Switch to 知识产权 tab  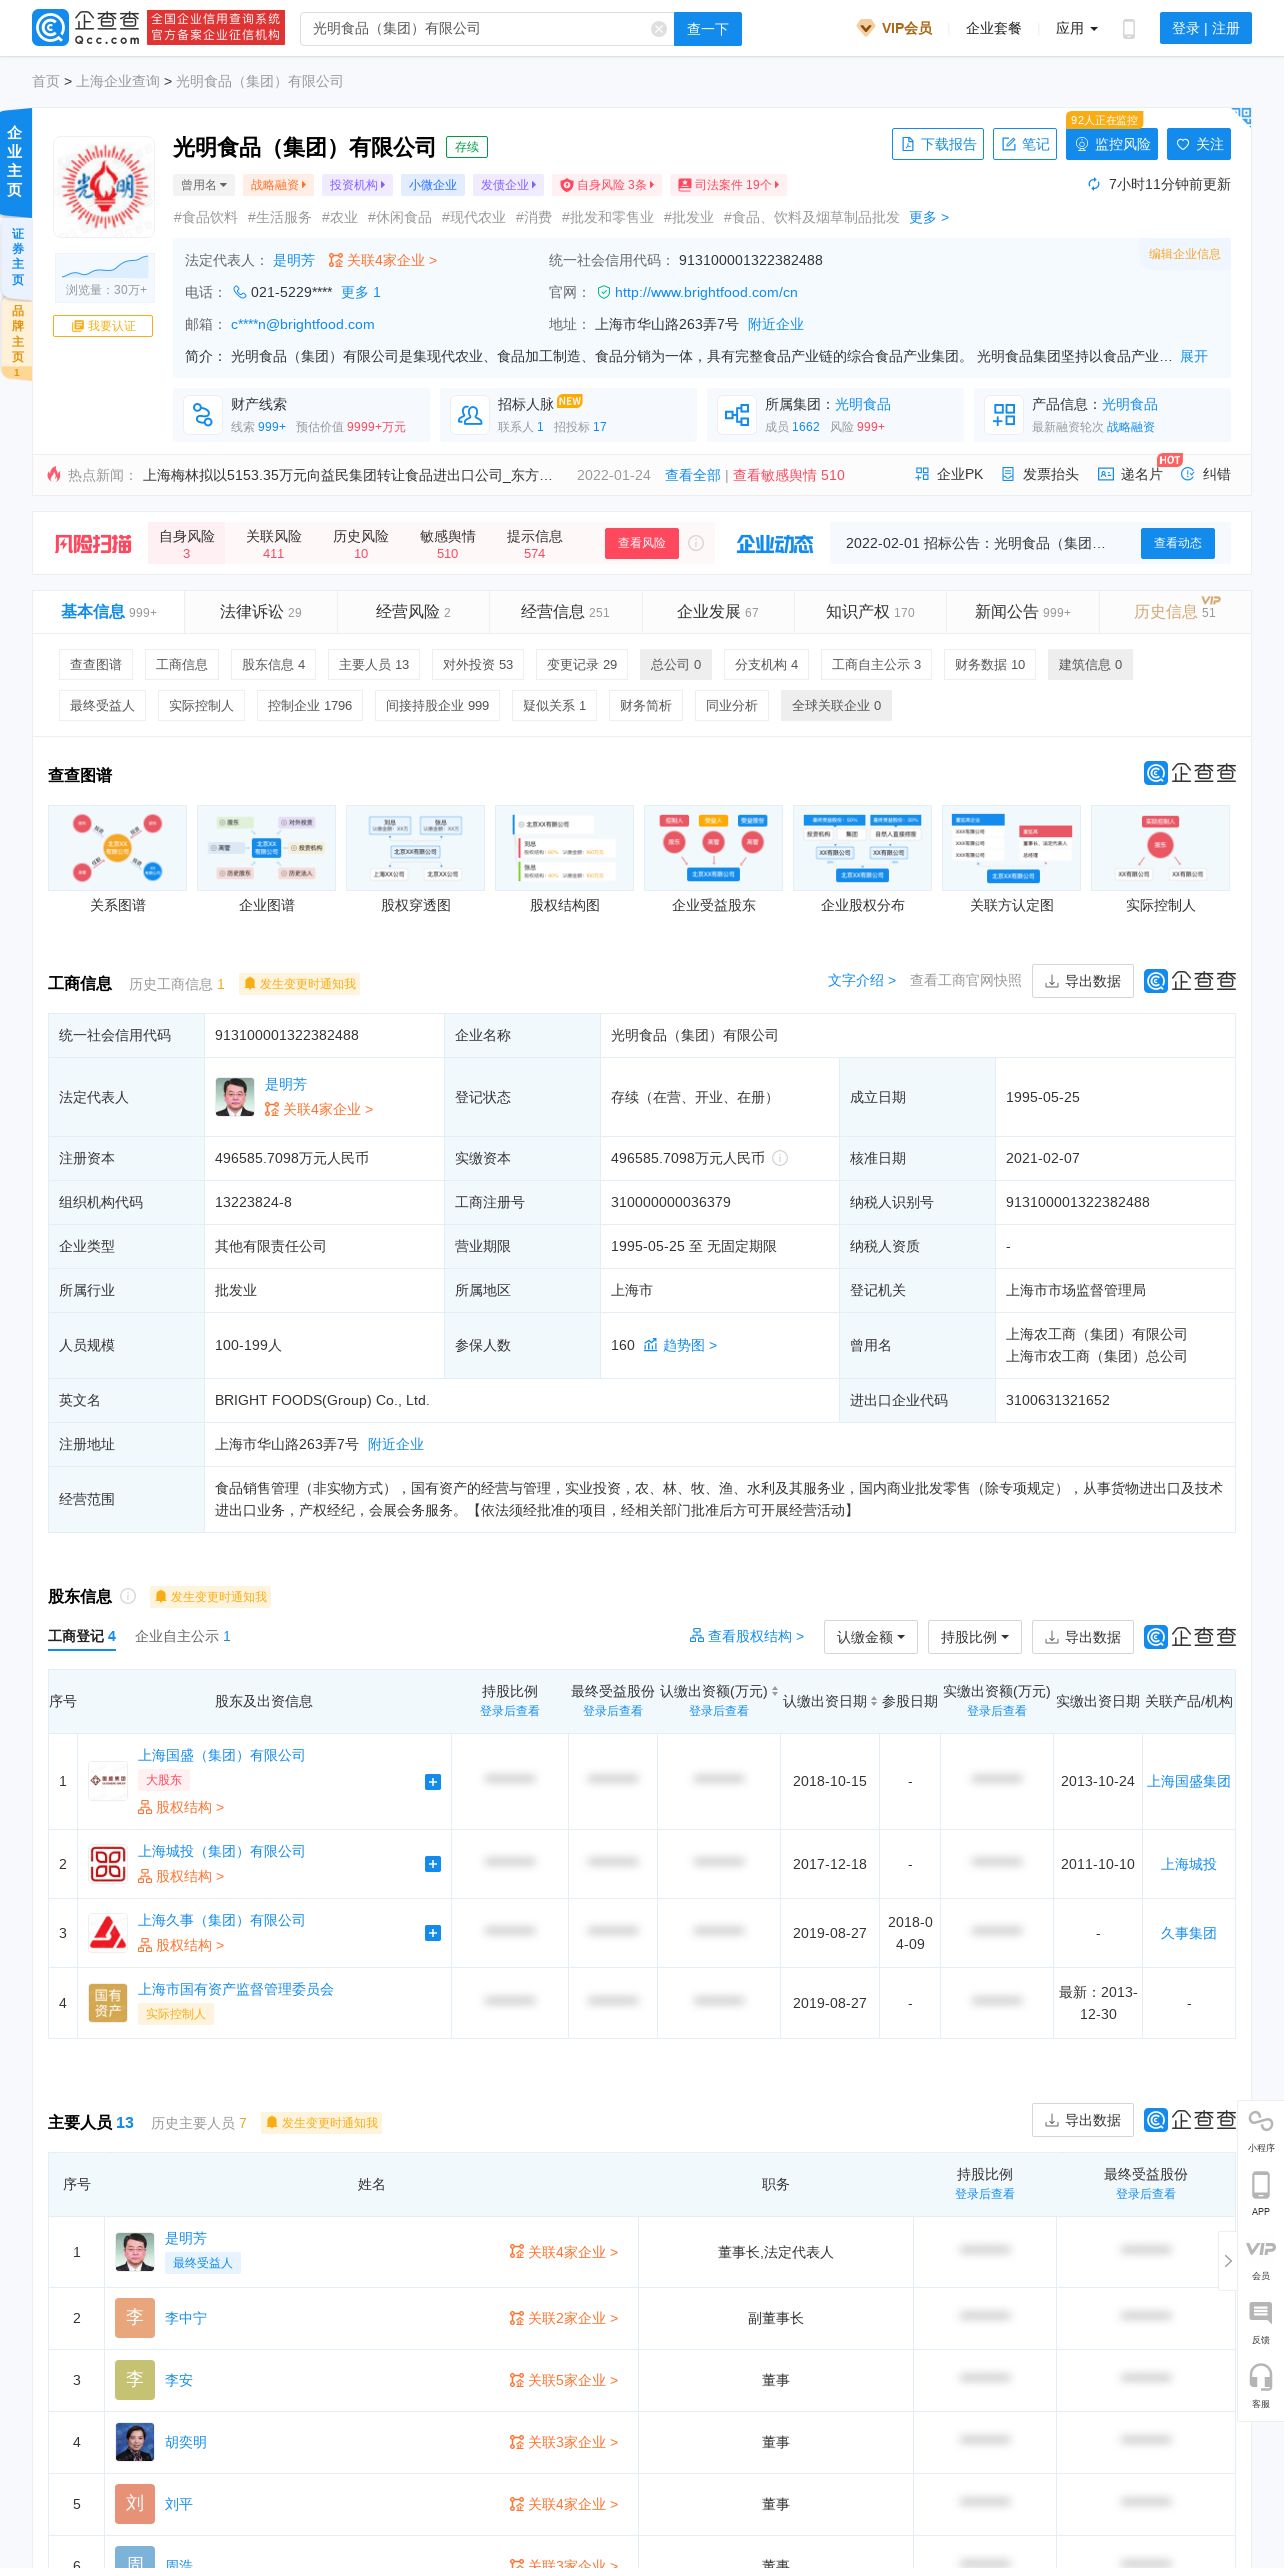click(870, 612)
